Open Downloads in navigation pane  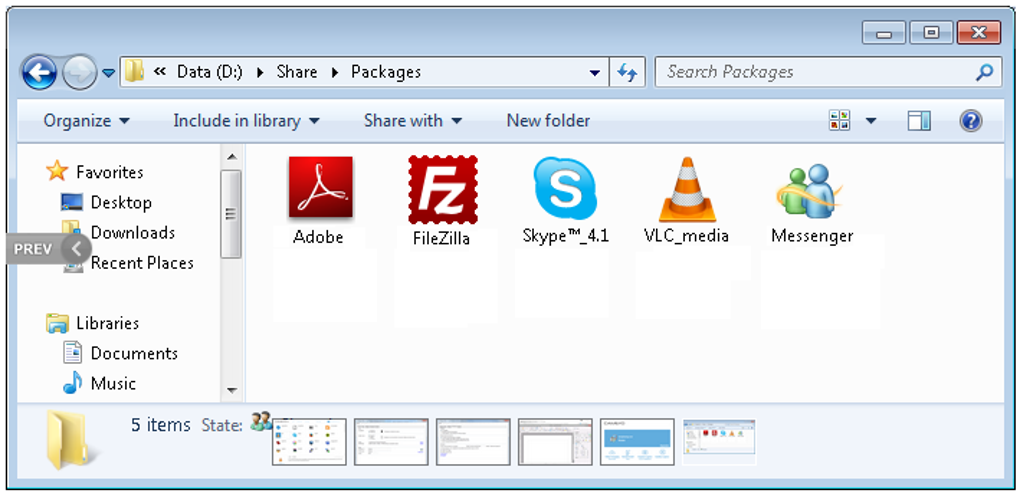pyautogui.click(x=133, y=232)
